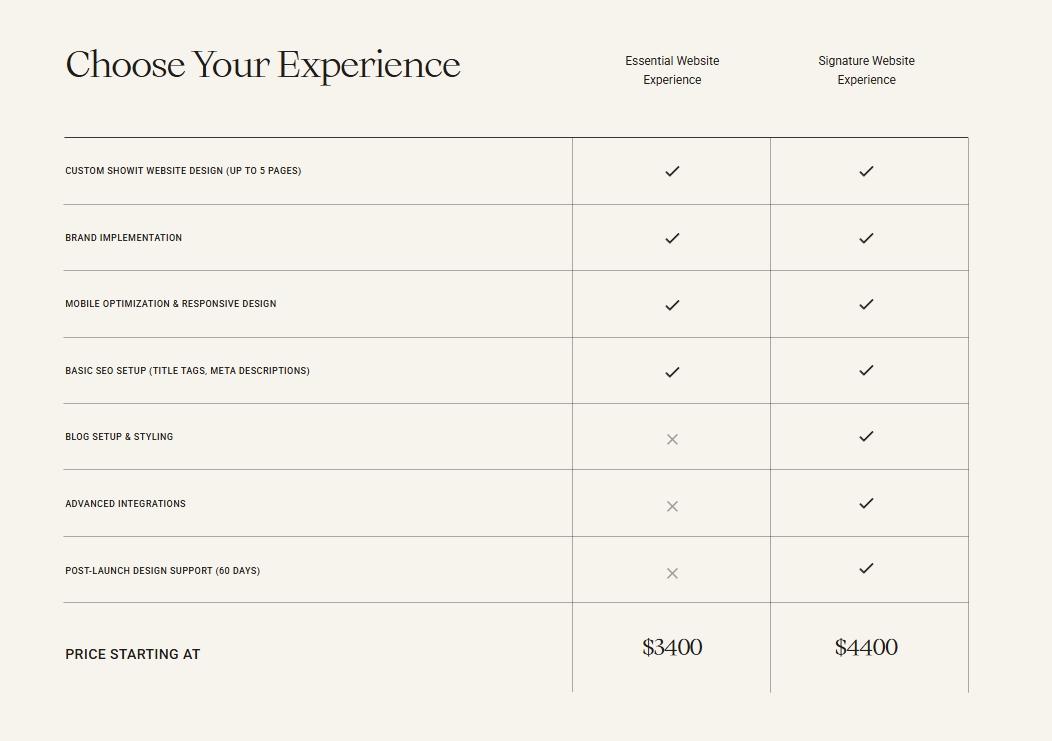The height and width of the screenshot is (741, 1052).
Task: Click Signature checkmark for Basic SEO Setup
Action: click(866, 370)
